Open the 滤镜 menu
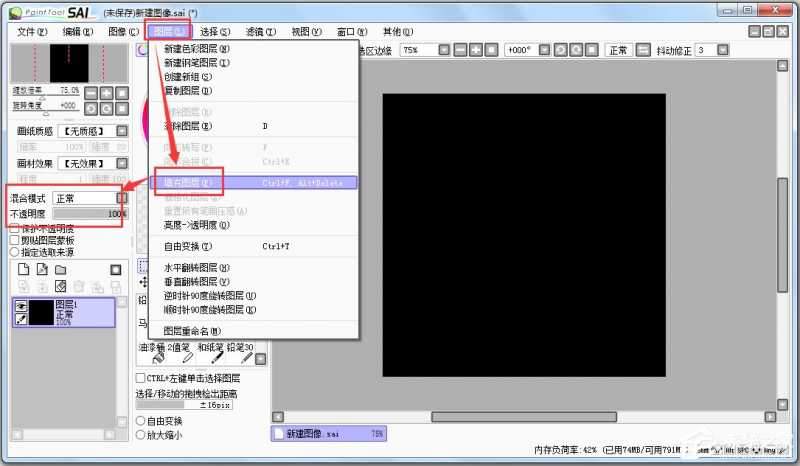 (261, 32)
